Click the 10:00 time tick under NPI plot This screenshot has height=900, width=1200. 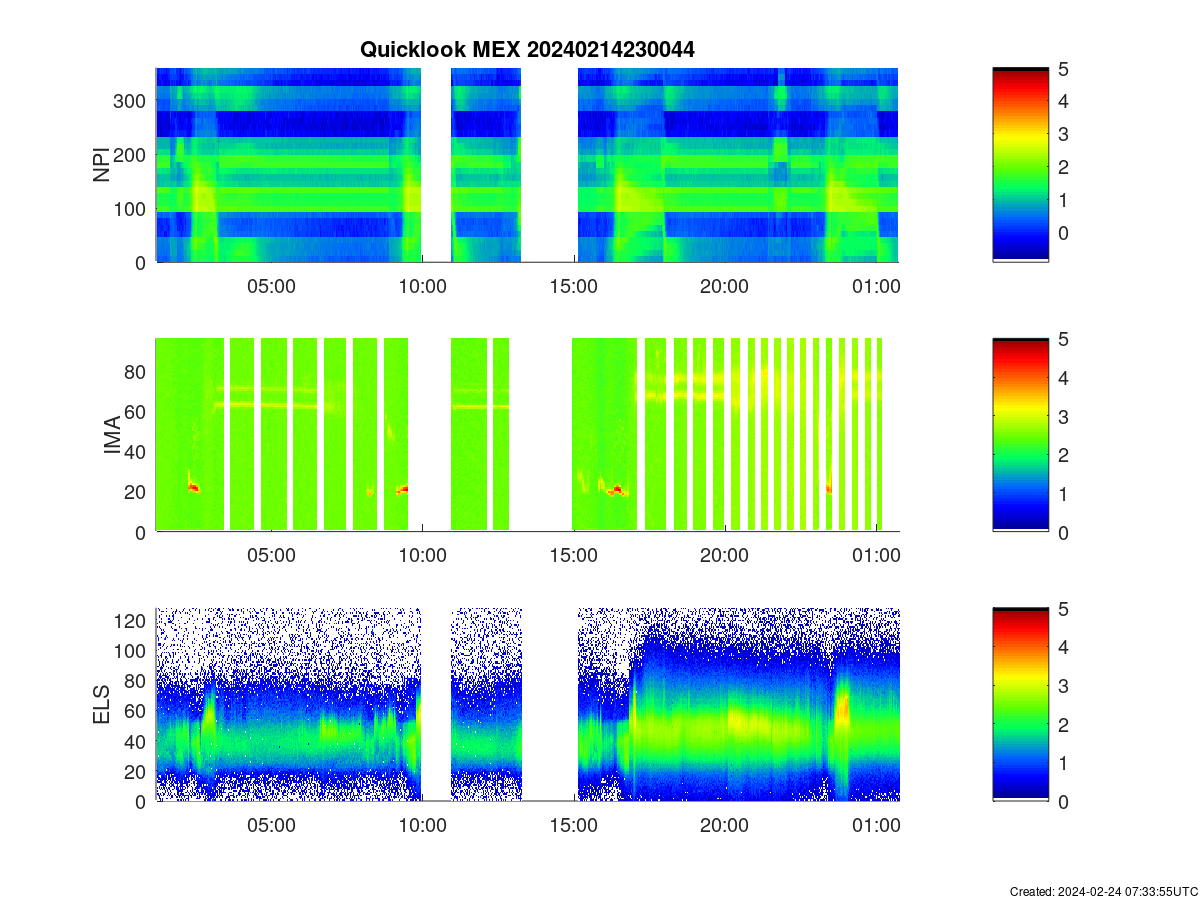click(422, 285)
